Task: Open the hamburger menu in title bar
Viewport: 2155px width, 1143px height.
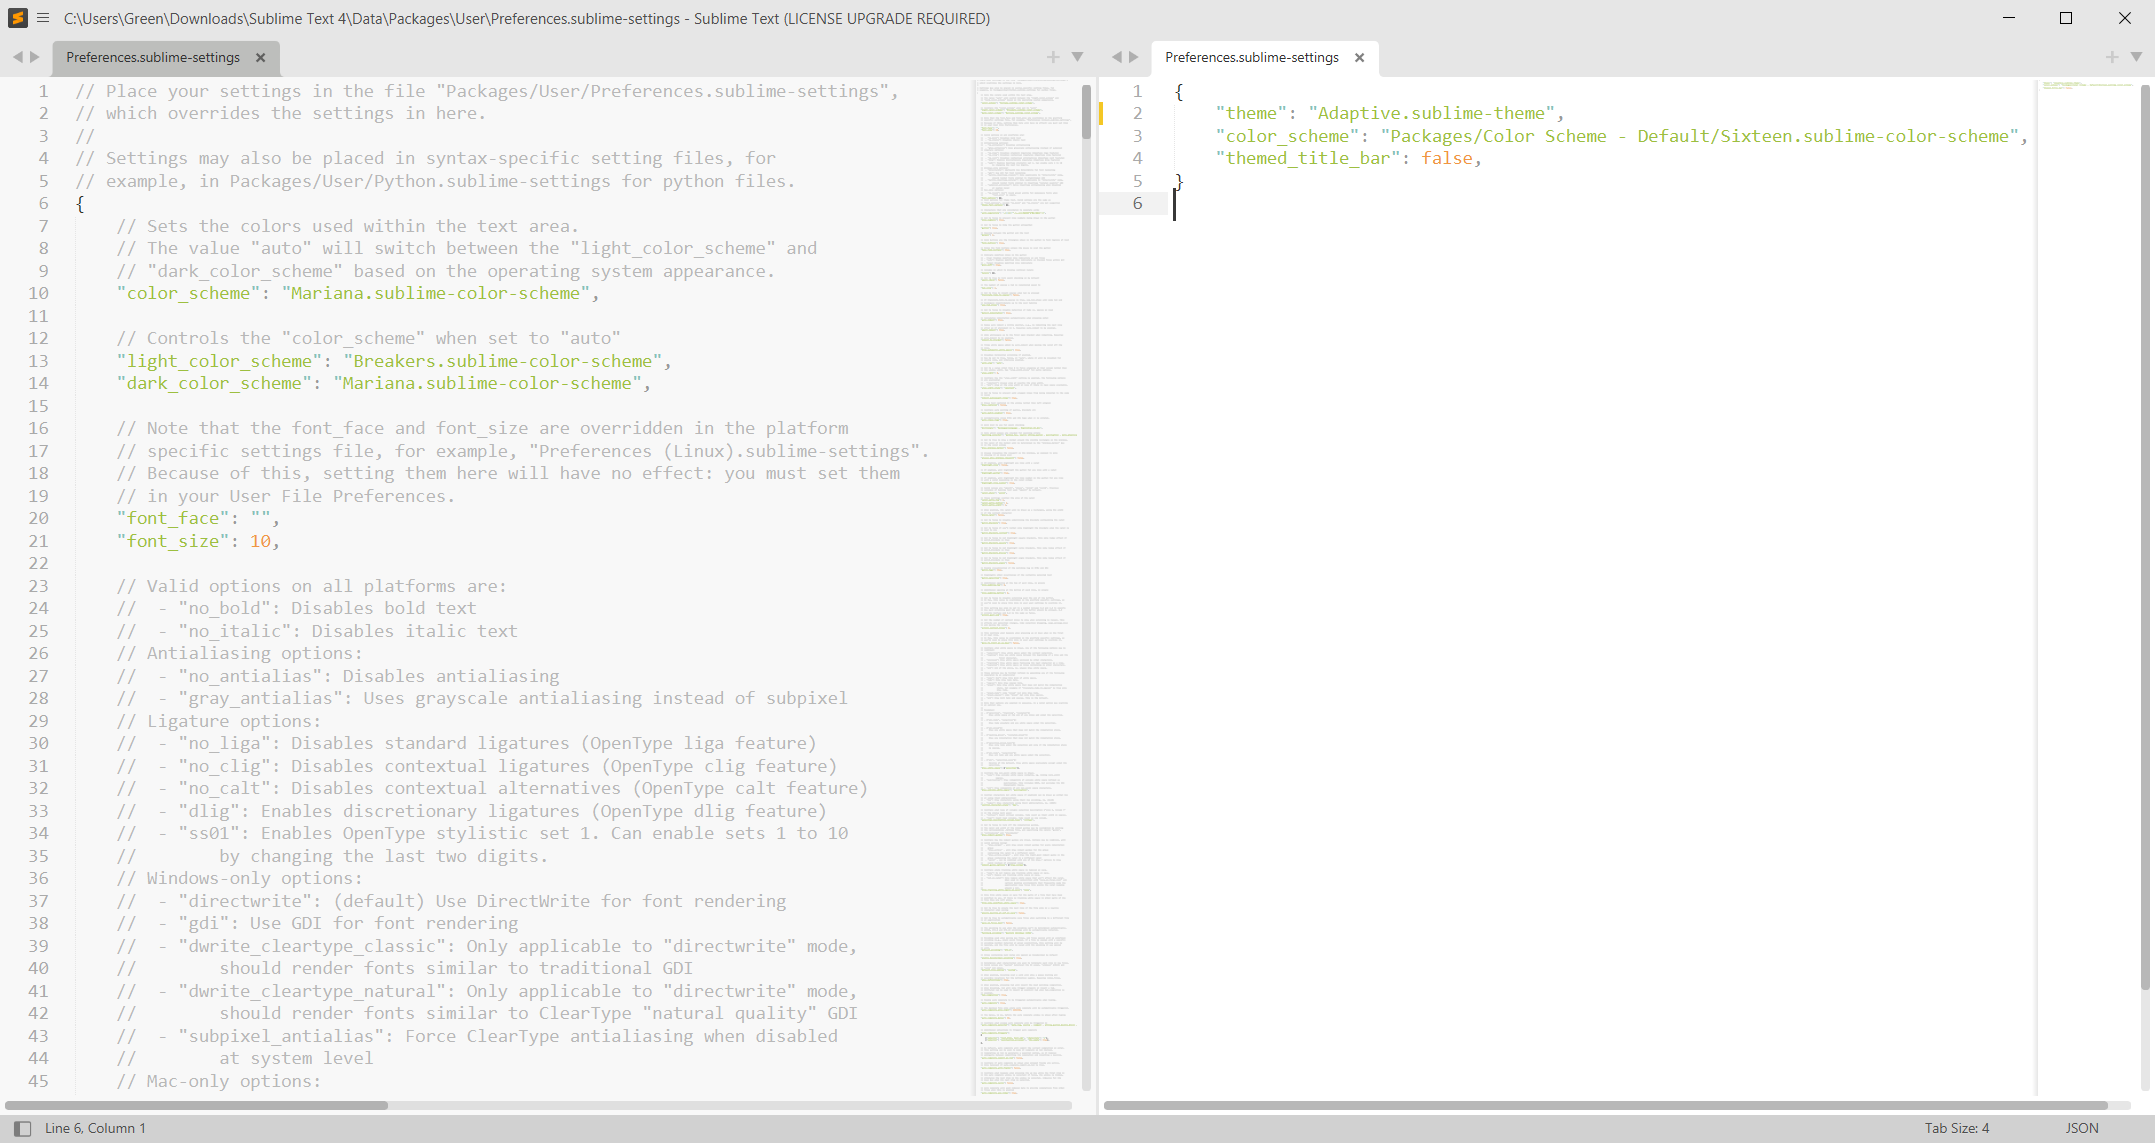Action: tap(43, 18)
